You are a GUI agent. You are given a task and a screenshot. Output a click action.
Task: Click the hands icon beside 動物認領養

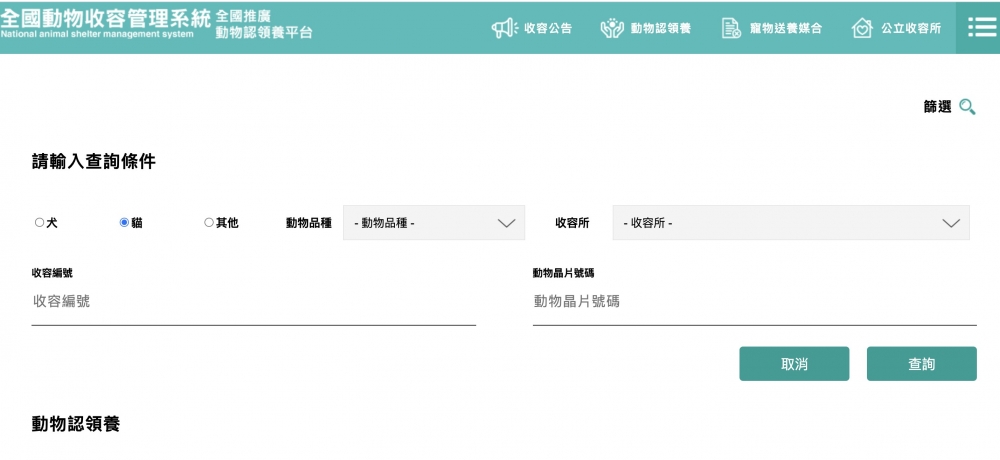click(x=612, y=28)
